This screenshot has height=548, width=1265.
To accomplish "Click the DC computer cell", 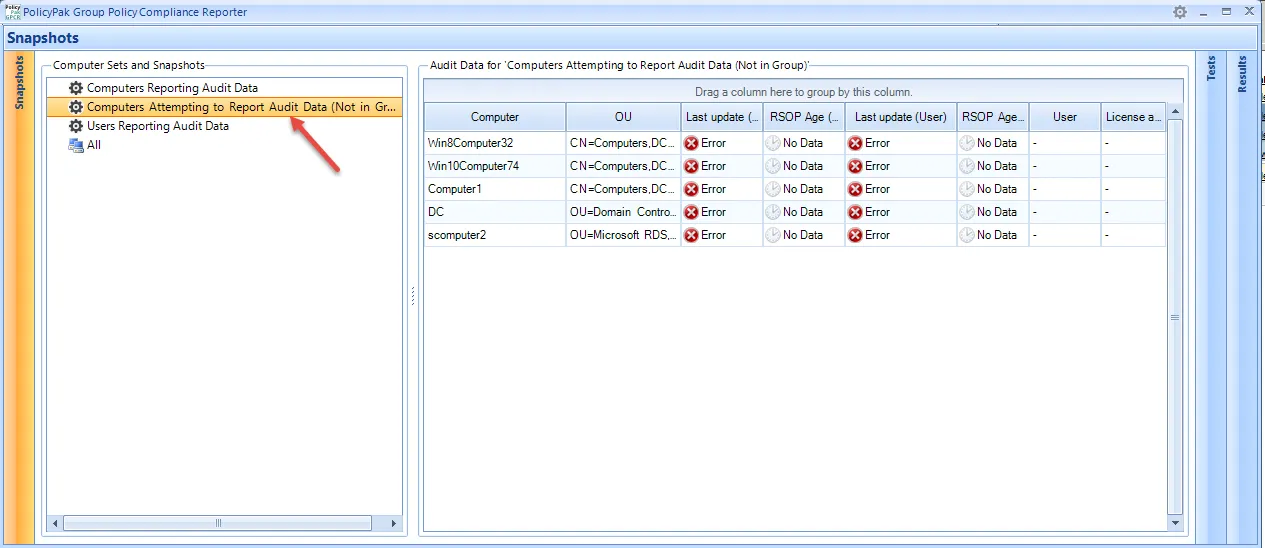I will pos(495,212).
